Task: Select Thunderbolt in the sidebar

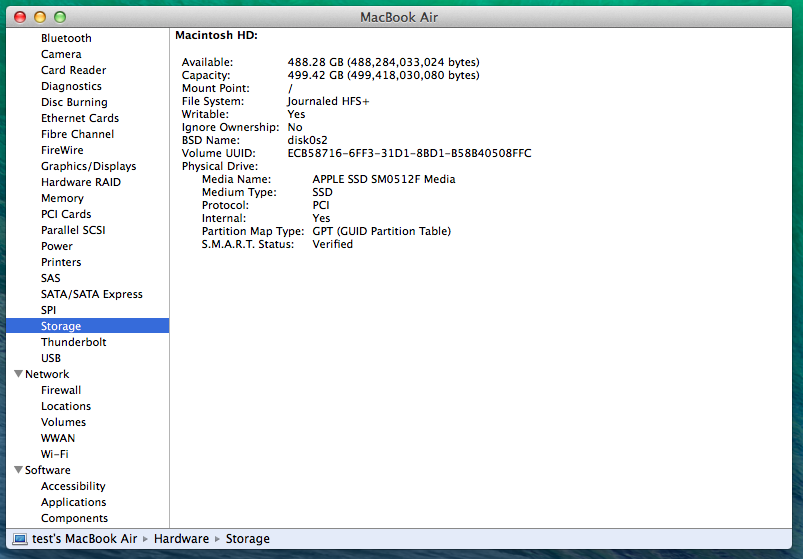Action: (74, 342)
